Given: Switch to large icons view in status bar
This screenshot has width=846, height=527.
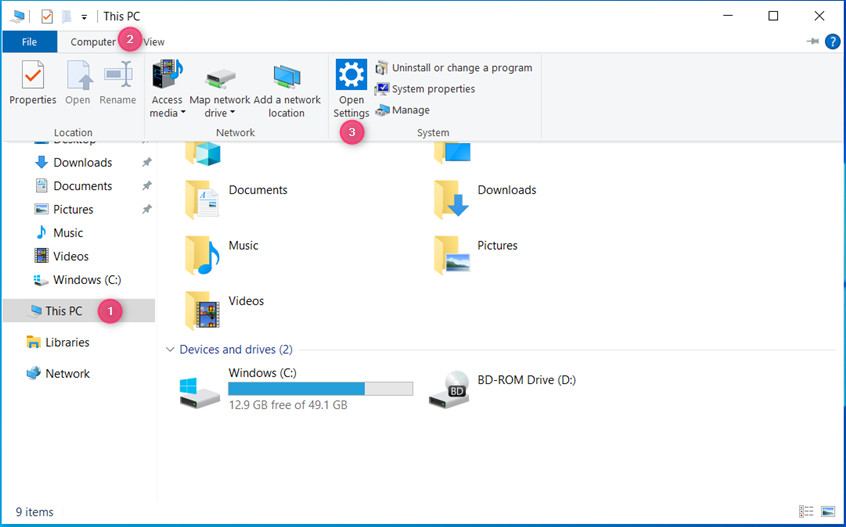Looking at the screenshot, I should [828, 511].
